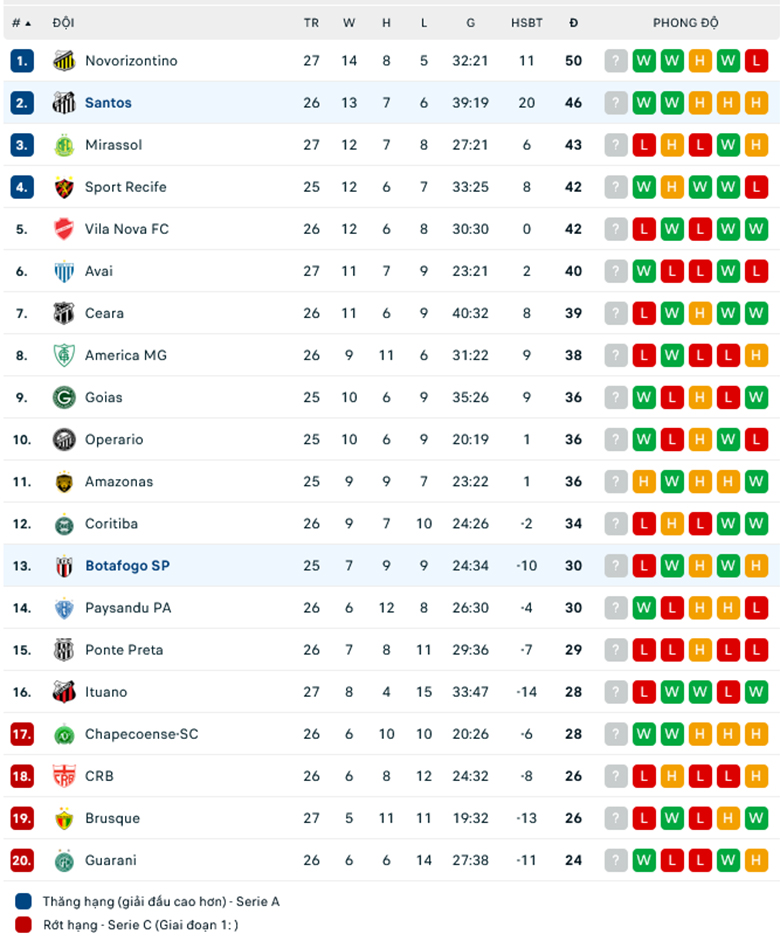Sort standings by HSBT column header

(526, 22)
